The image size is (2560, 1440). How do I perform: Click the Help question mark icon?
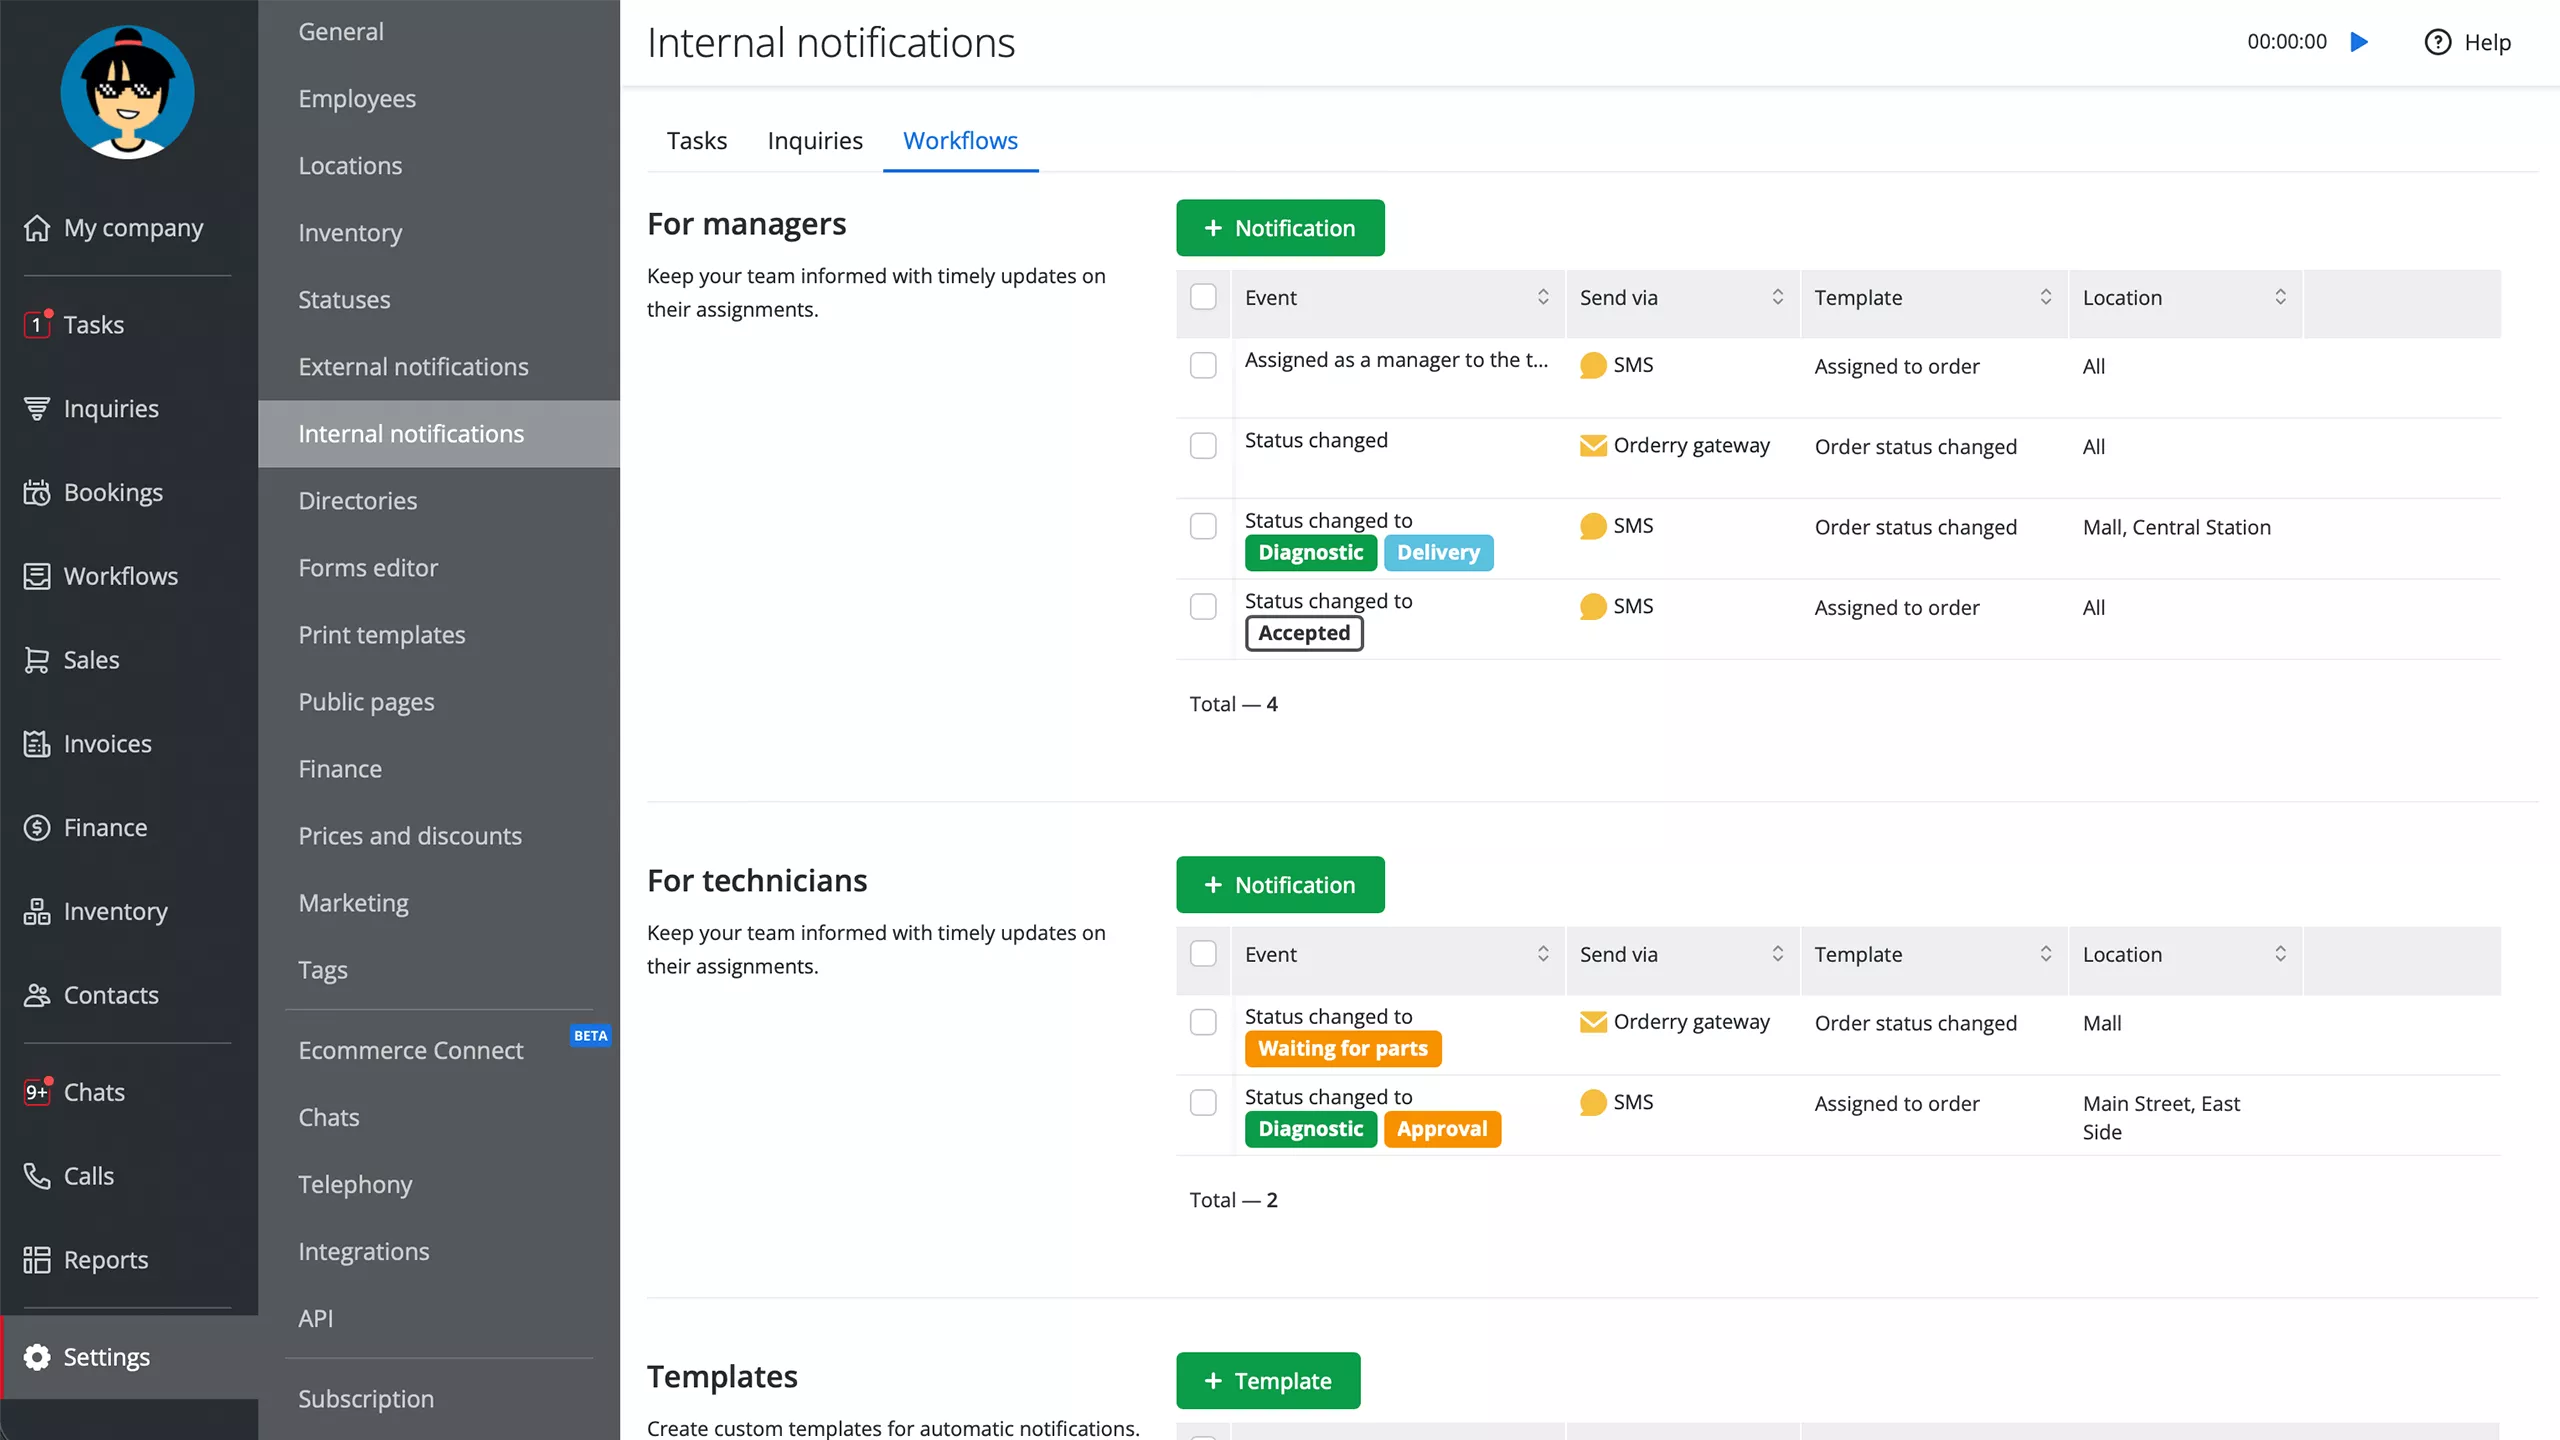[x=2438, y=42]
